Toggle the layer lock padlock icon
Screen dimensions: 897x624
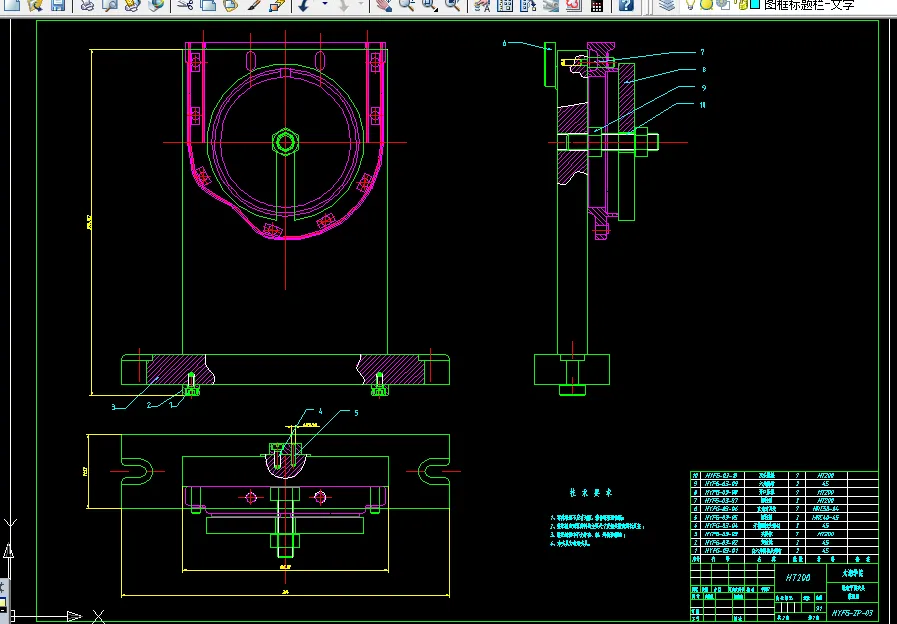click(743, 5)
